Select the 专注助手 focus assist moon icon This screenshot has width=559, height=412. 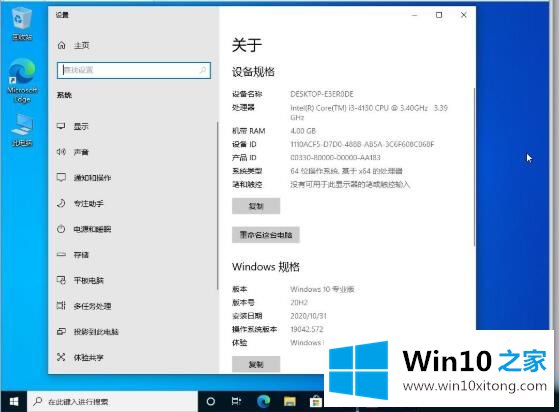pyautogui.click(x=61, y=203)
